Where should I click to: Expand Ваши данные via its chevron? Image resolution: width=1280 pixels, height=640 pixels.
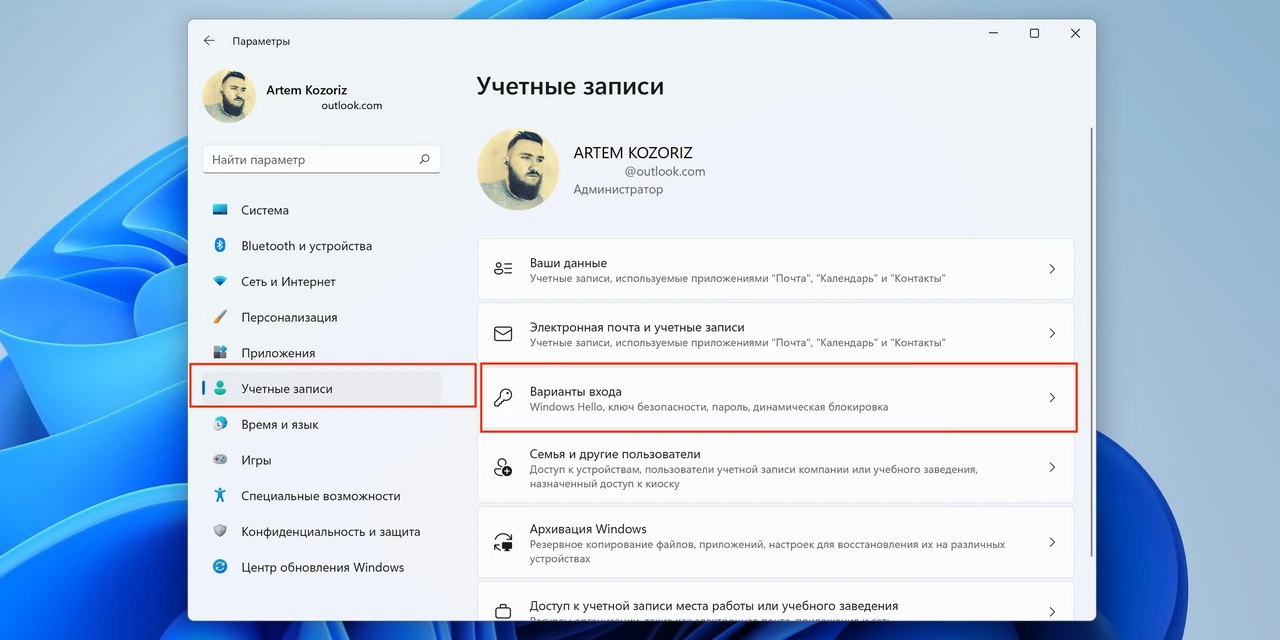pos(1052,269)
